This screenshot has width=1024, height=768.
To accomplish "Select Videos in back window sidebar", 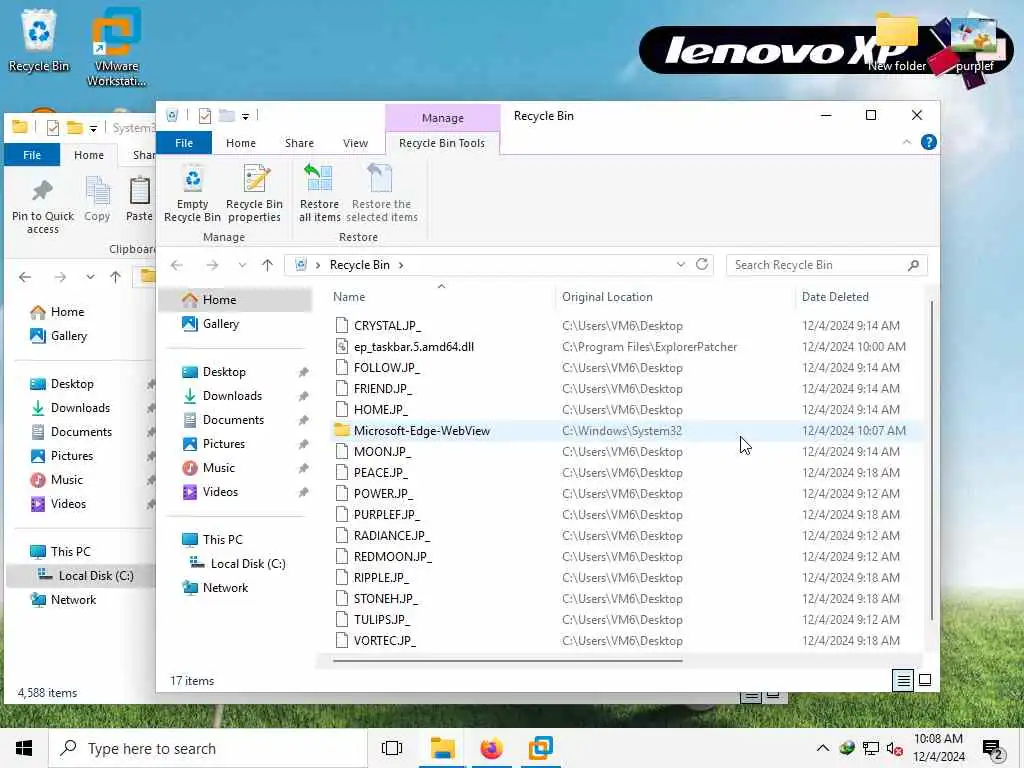I will [x=68, y=504].
